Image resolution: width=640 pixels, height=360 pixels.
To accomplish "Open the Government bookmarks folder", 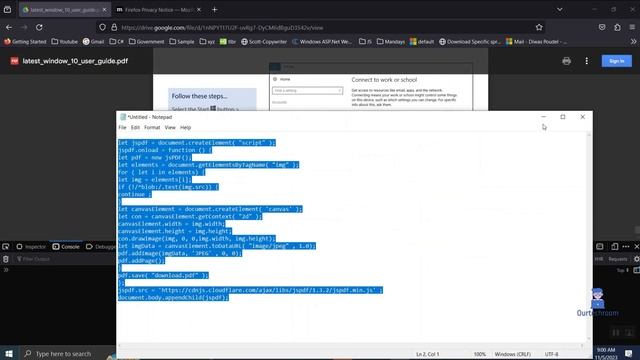I will (x=147, y=42).
